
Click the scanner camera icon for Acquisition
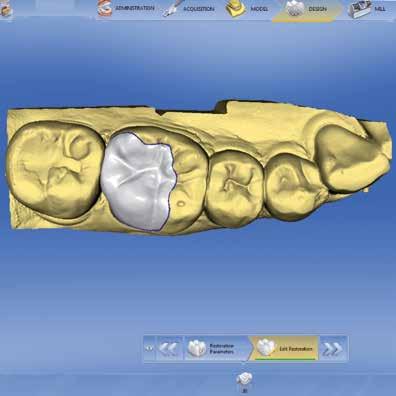point(172,9)
